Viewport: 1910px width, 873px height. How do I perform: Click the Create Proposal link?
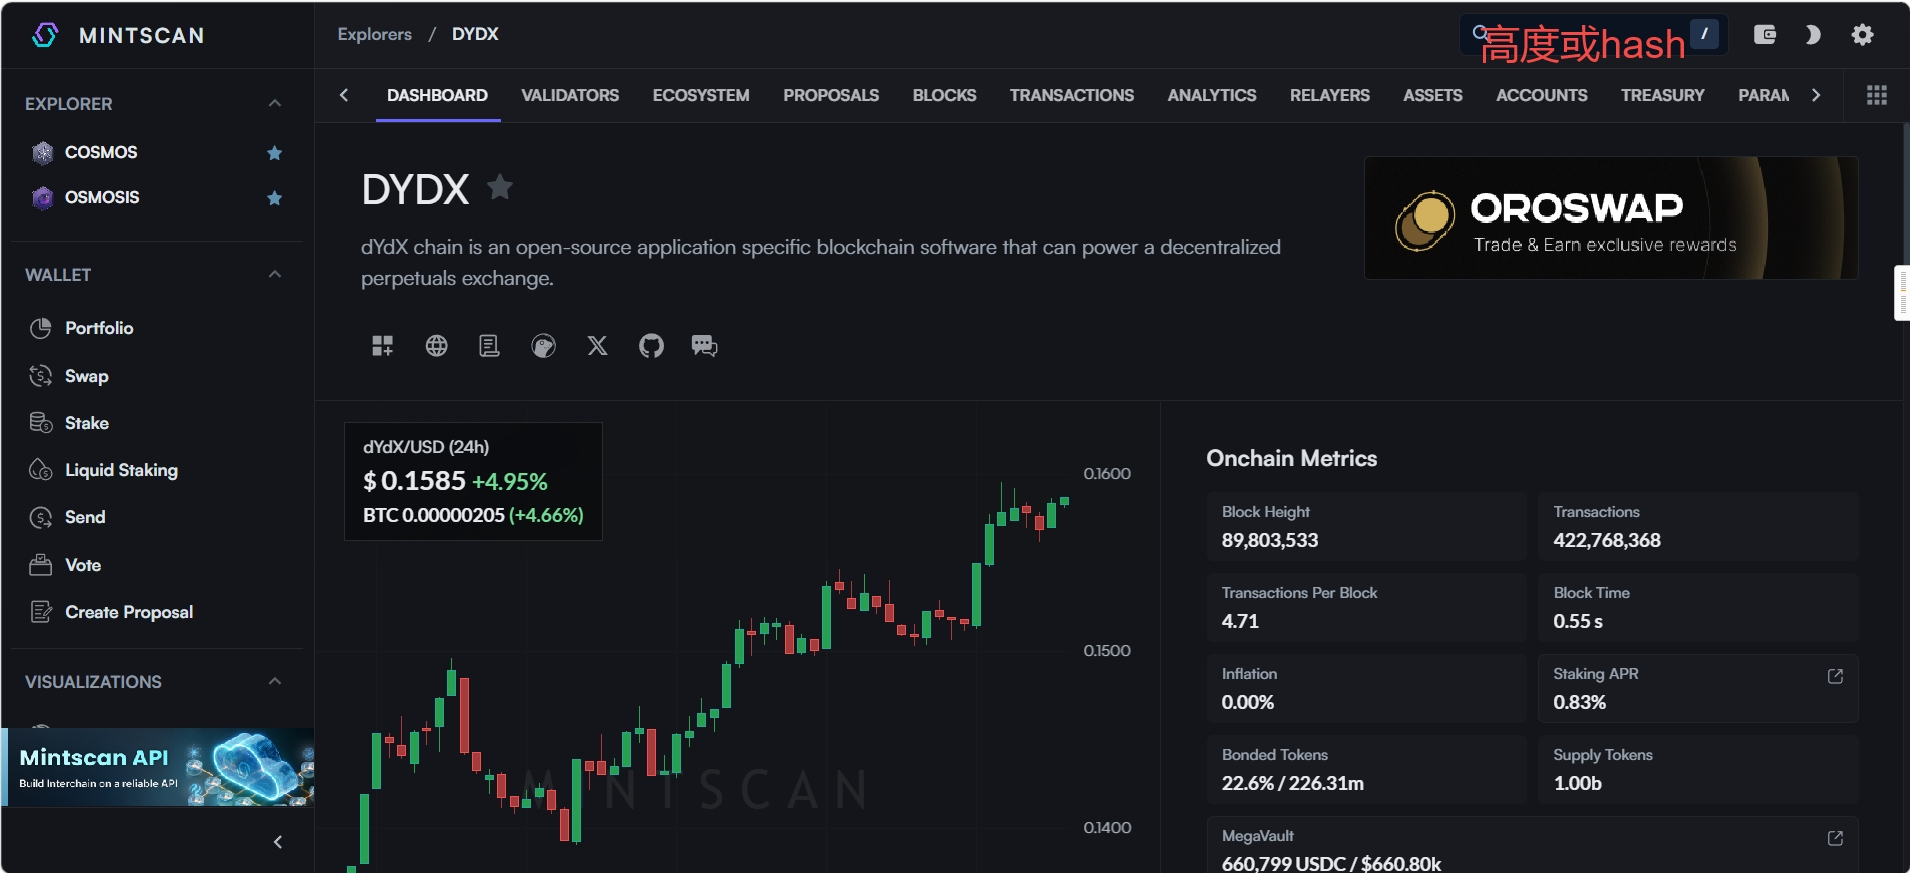click(x=129, y=612)
